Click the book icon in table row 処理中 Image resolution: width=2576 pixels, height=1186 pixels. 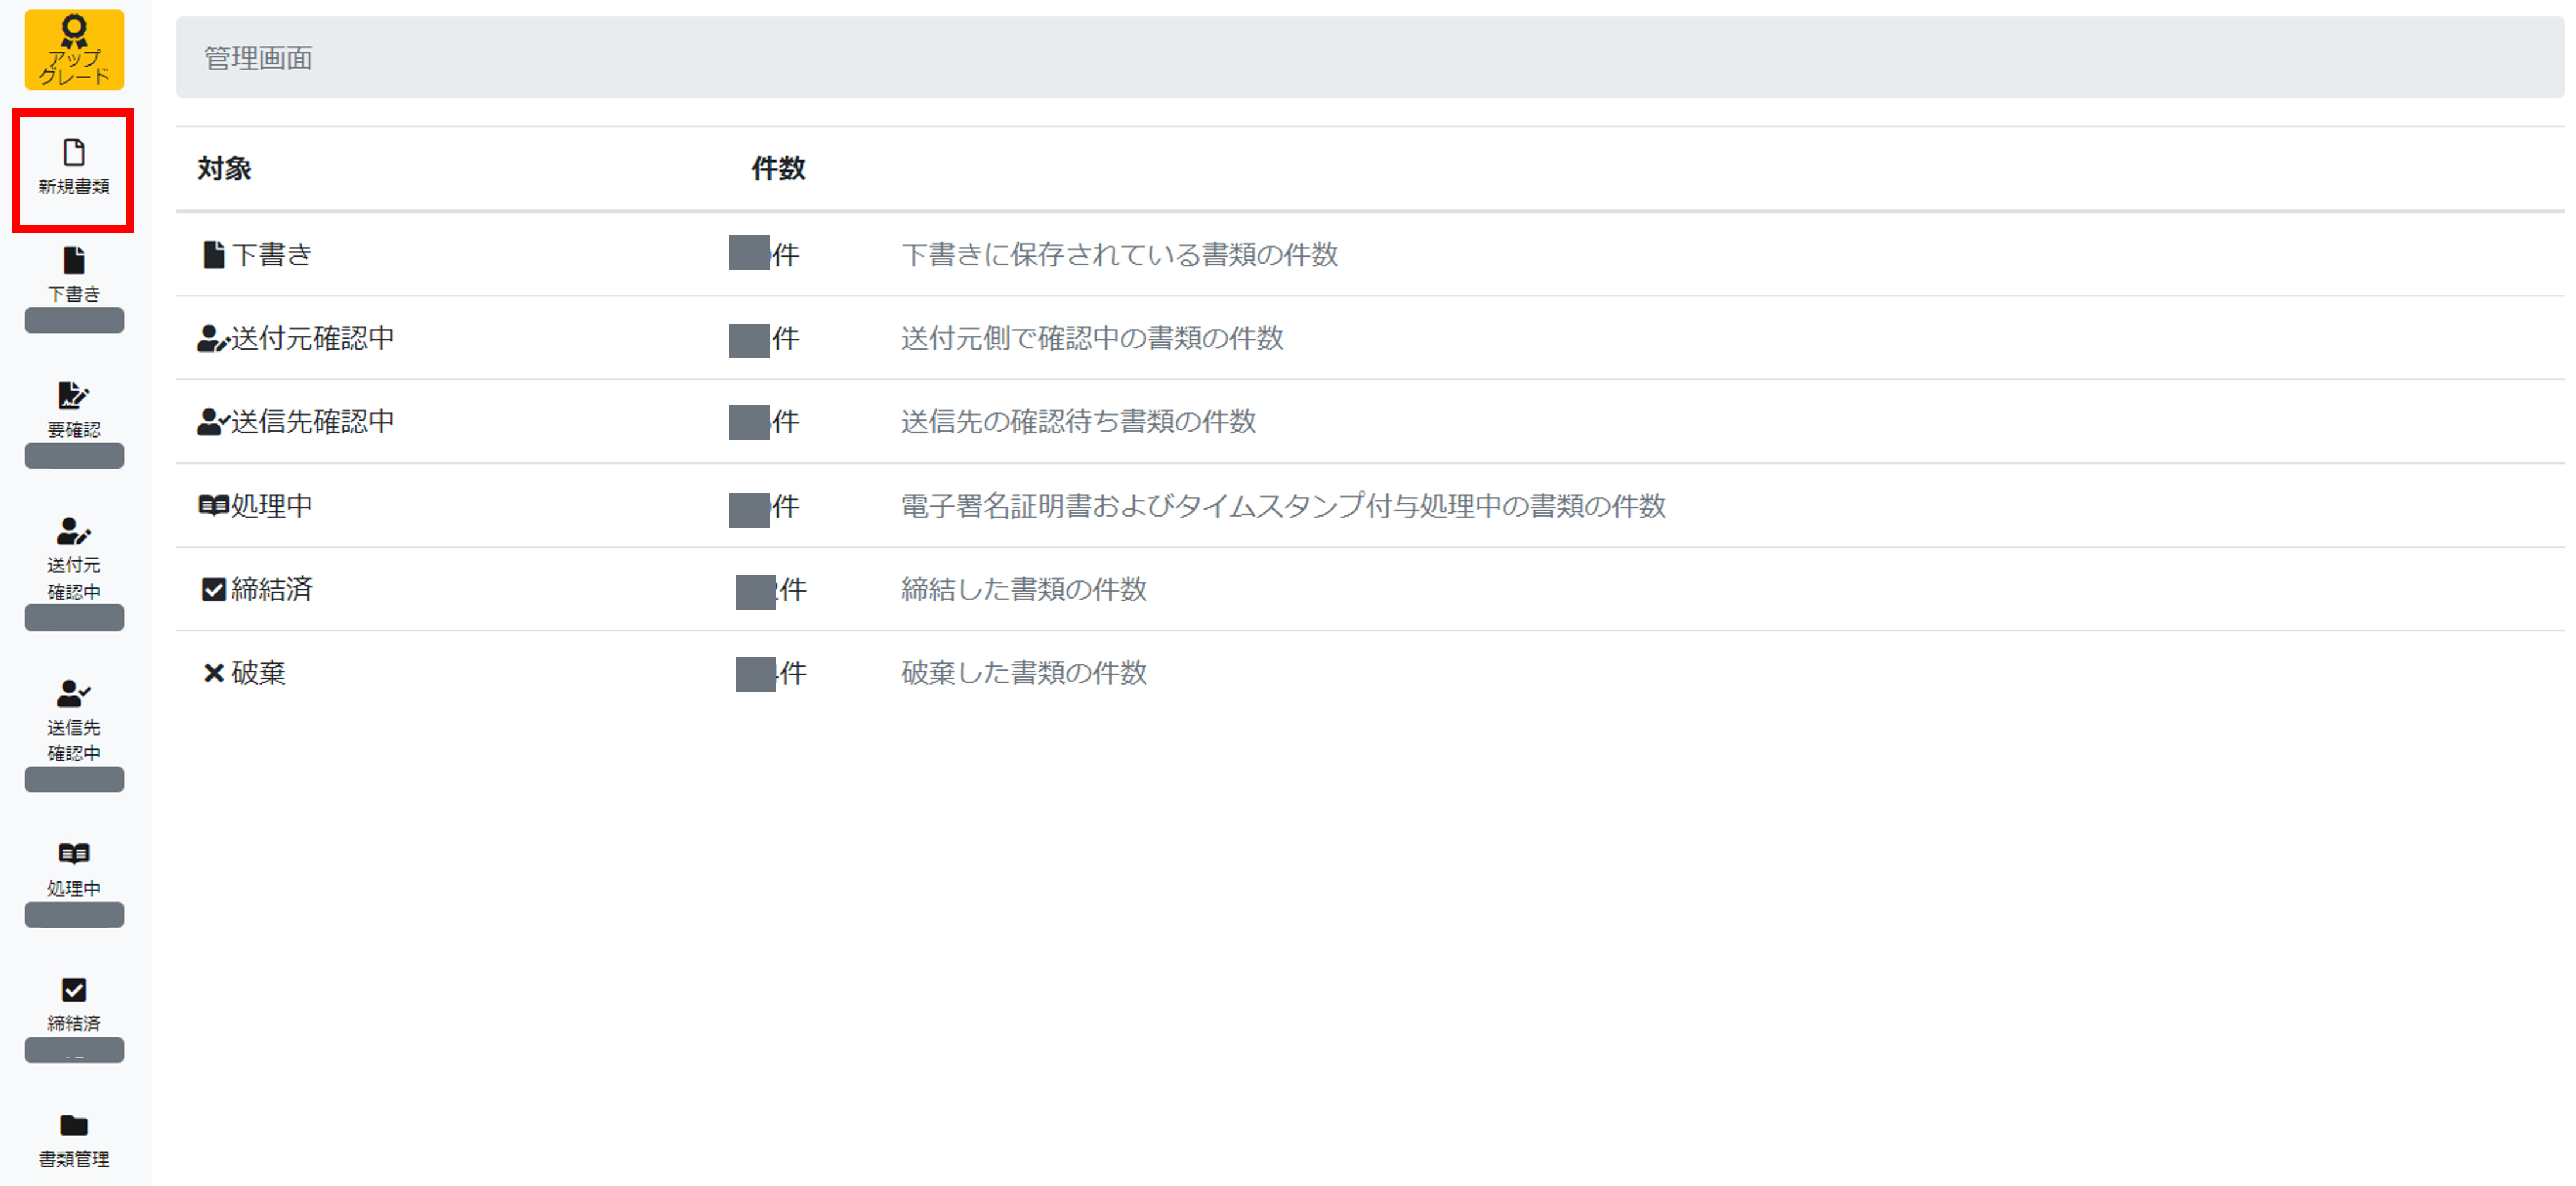pyautogui.click(x=213, y=506)
